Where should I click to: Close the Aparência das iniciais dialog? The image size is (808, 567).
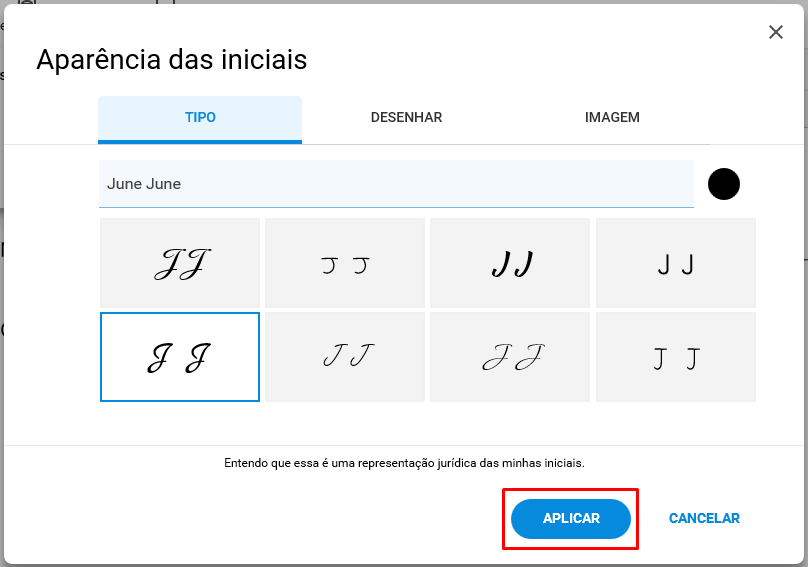[776, 32]
